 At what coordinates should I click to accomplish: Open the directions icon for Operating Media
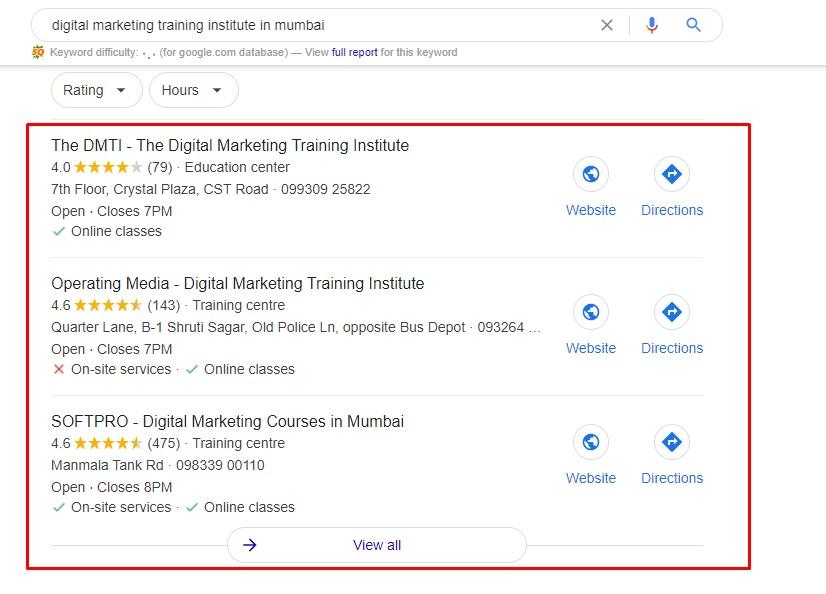tap(672, 312)
